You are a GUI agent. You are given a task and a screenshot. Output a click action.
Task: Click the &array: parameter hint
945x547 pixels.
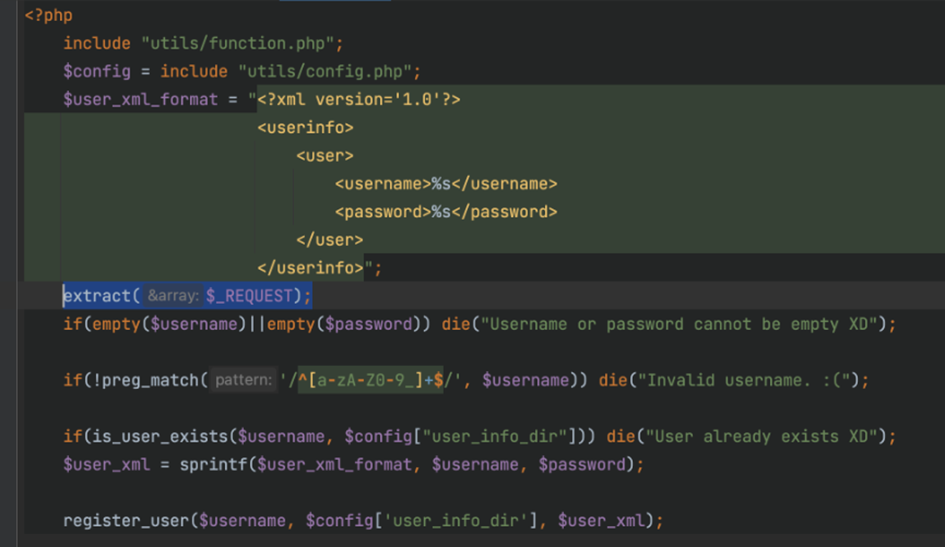click(173, 296)
